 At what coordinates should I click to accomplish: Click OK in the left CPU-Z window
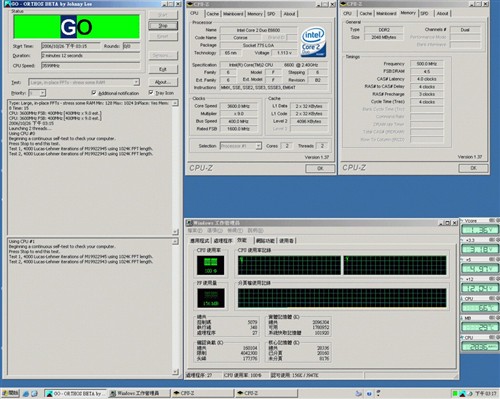(320, 168)
